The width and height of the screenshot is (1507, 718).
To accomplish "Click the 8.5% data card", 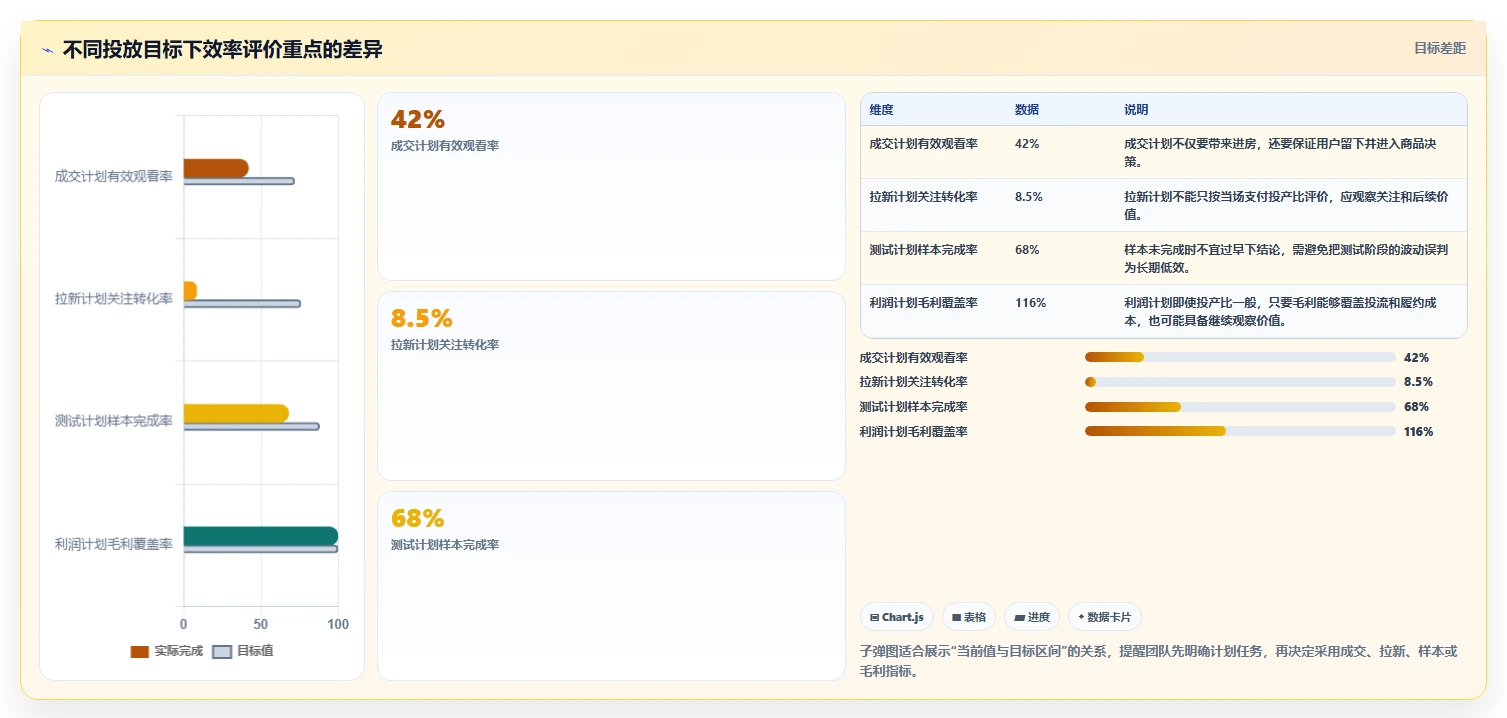I will pos(611,386).
